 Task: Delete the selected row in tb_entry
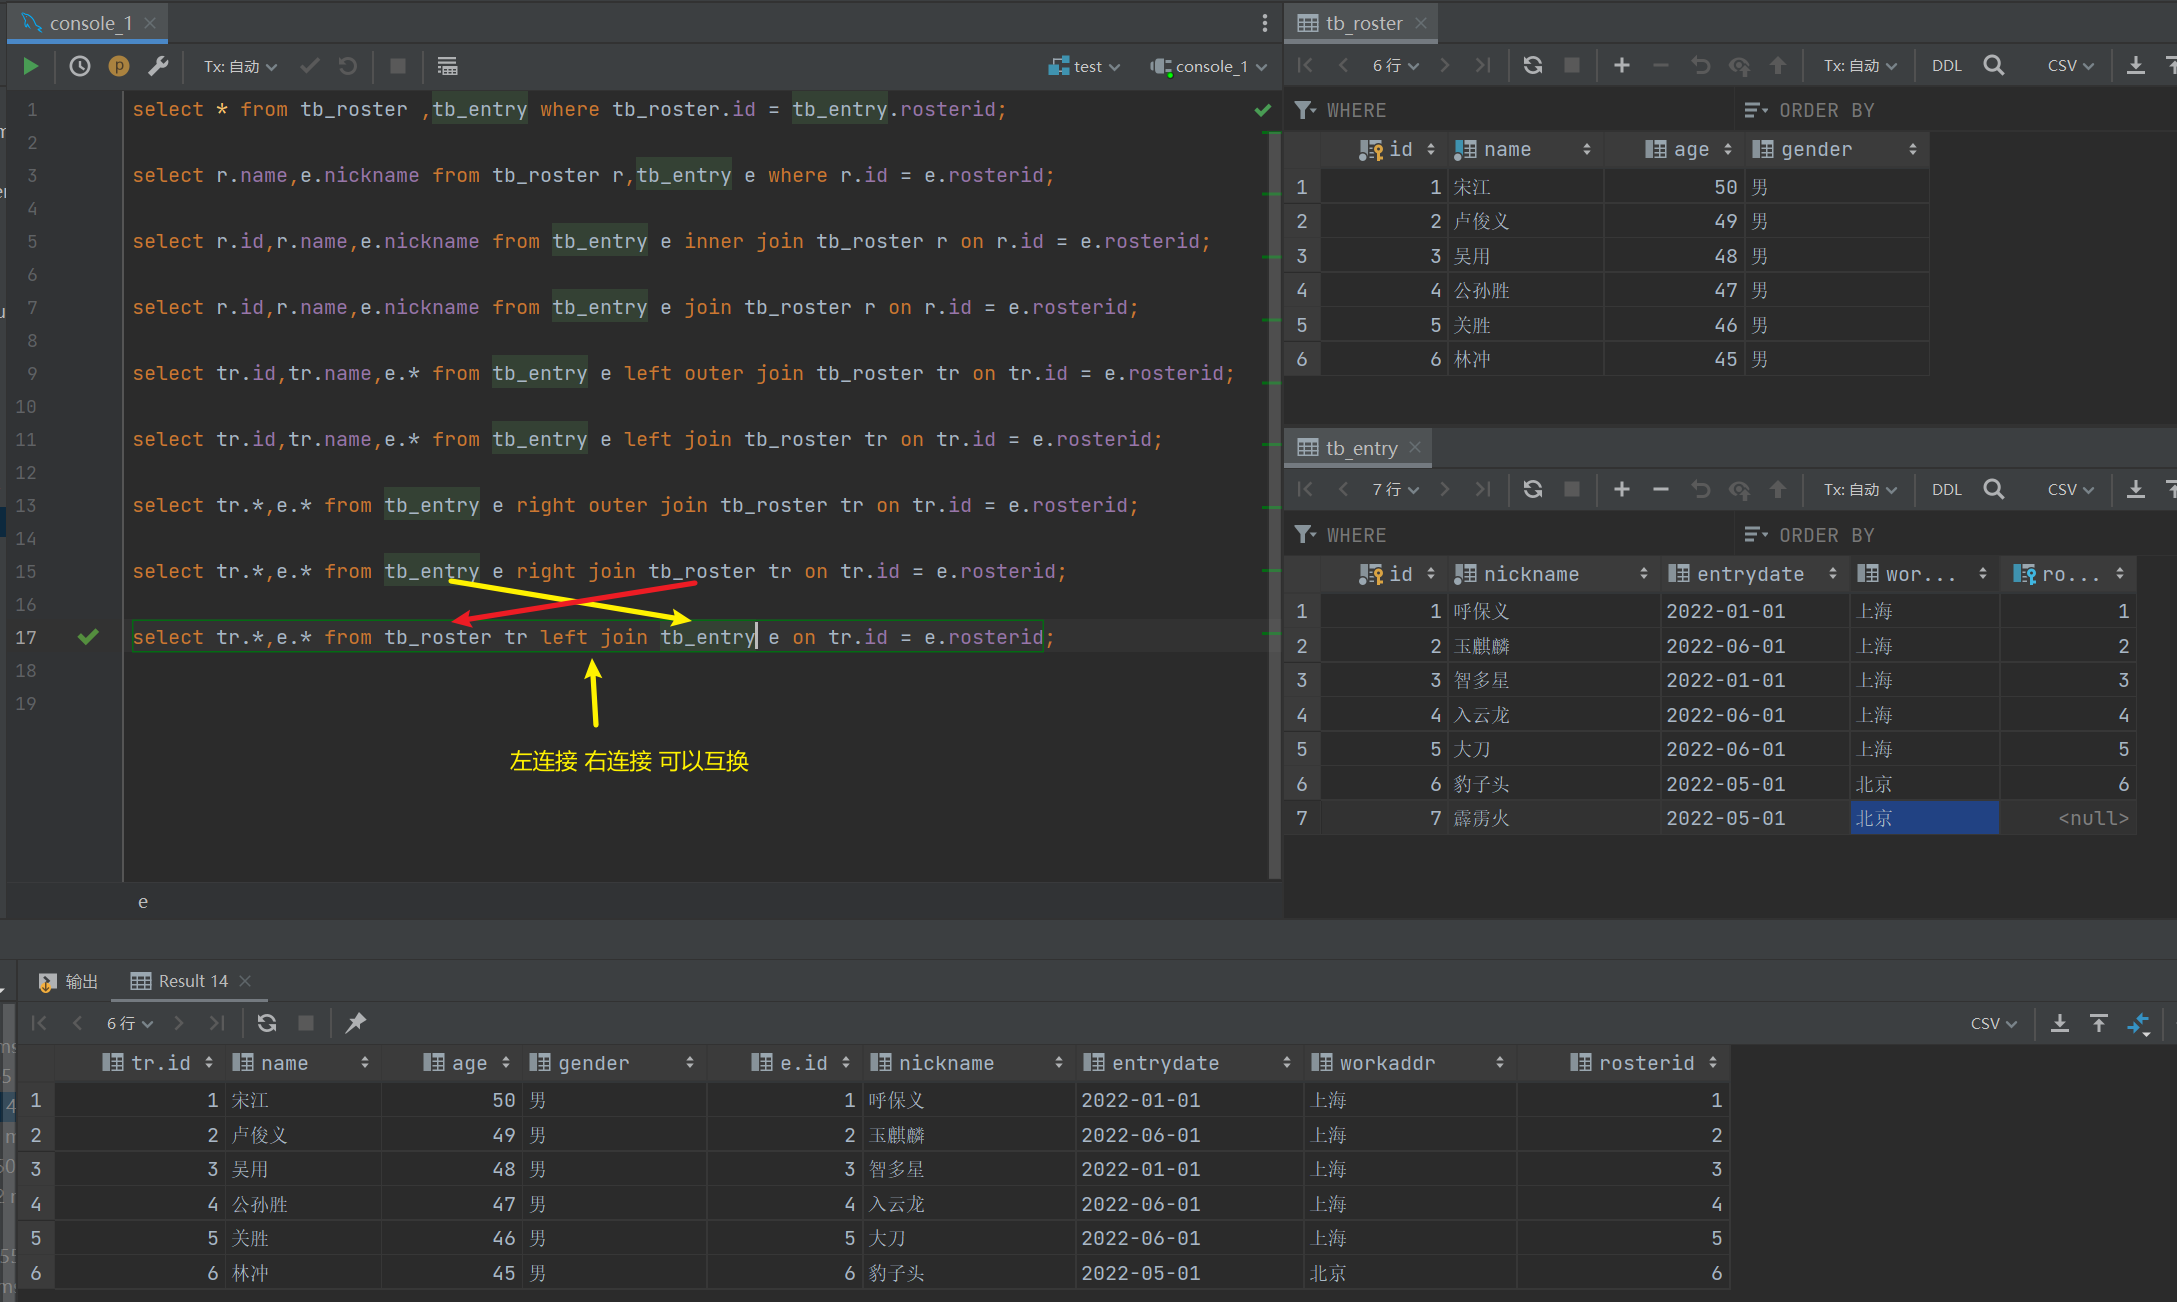[1660, 489]
